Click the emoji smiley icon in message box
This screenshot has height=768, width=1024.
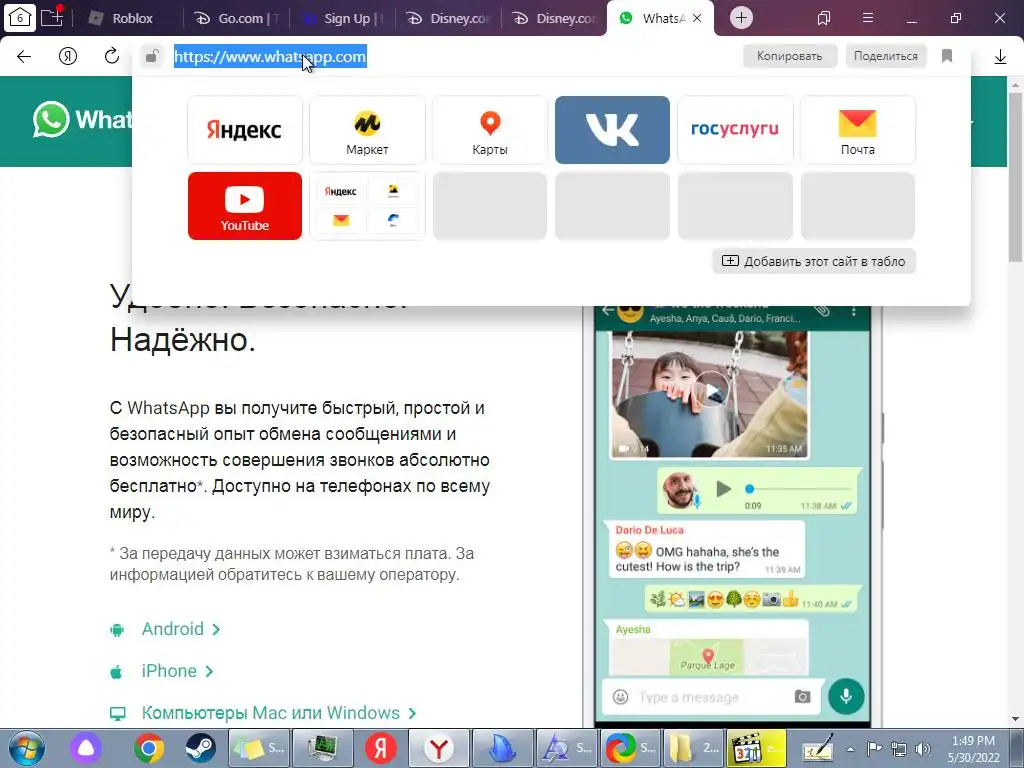(620, 697)
